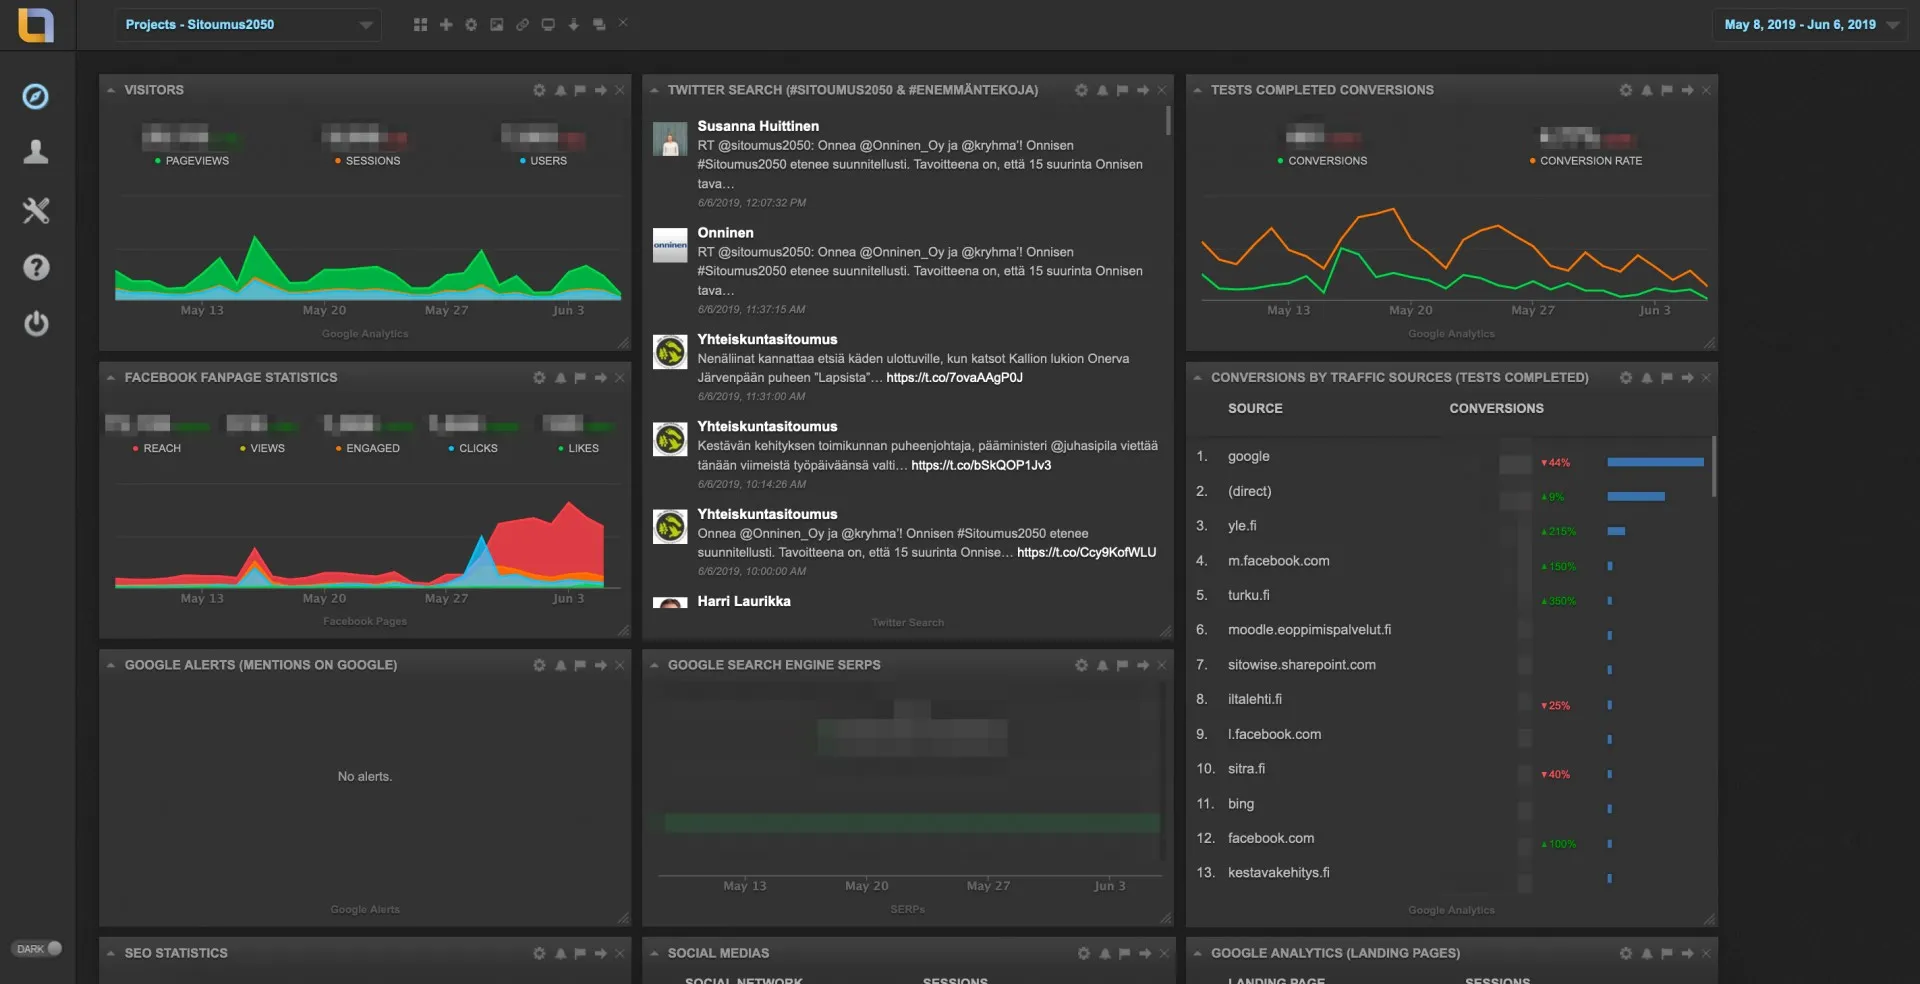This screenshot has width=1920, height=984.
Task: Click the google source conversions bar
Action: coord(1655,462)
